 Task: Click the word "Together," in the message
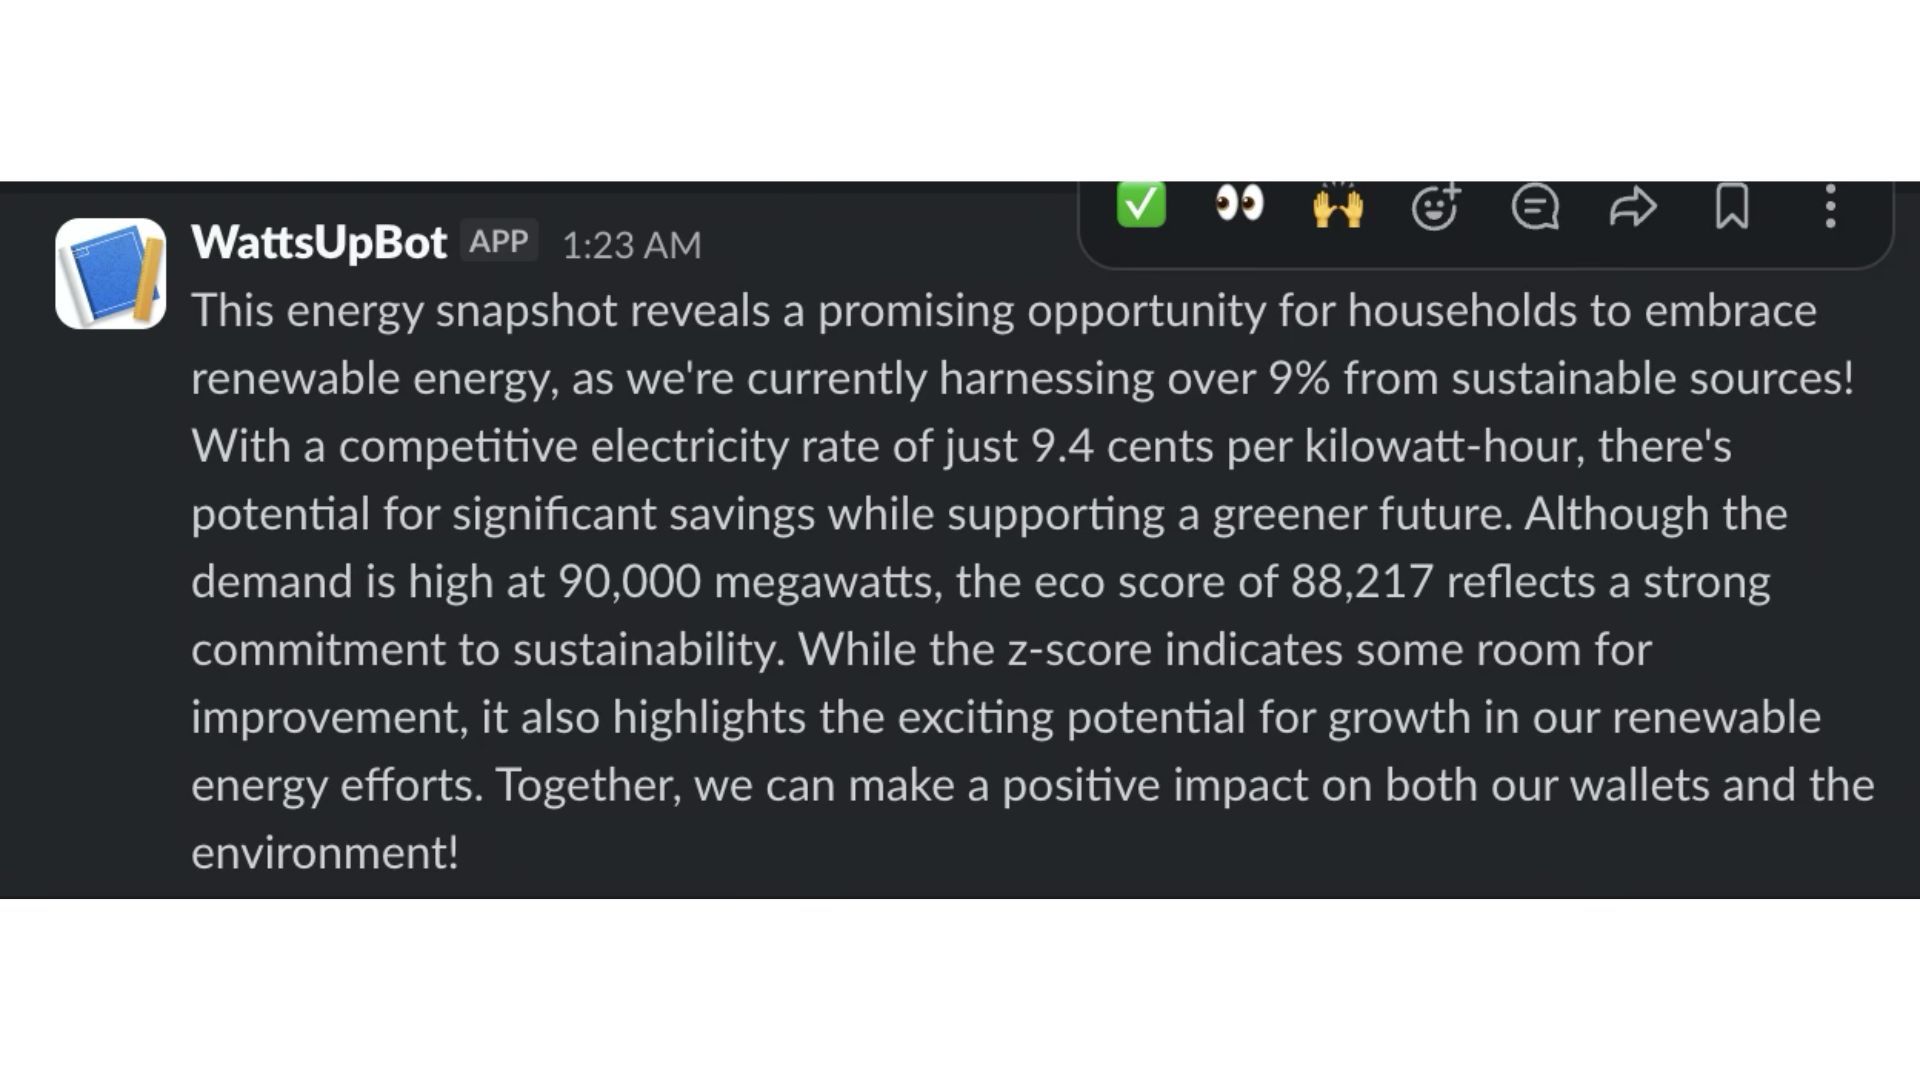coord(588,786)
